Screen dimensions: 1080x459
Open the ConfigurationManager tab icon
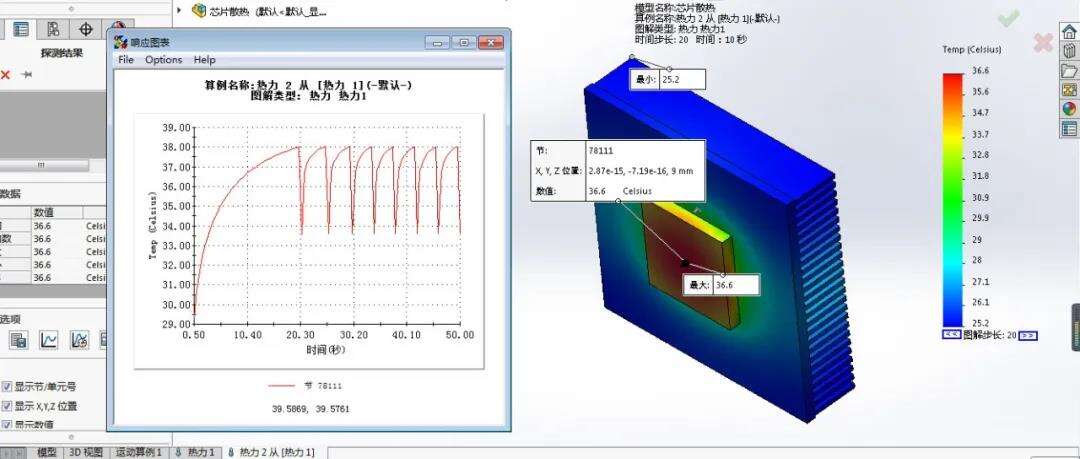(x=54, y=29)
